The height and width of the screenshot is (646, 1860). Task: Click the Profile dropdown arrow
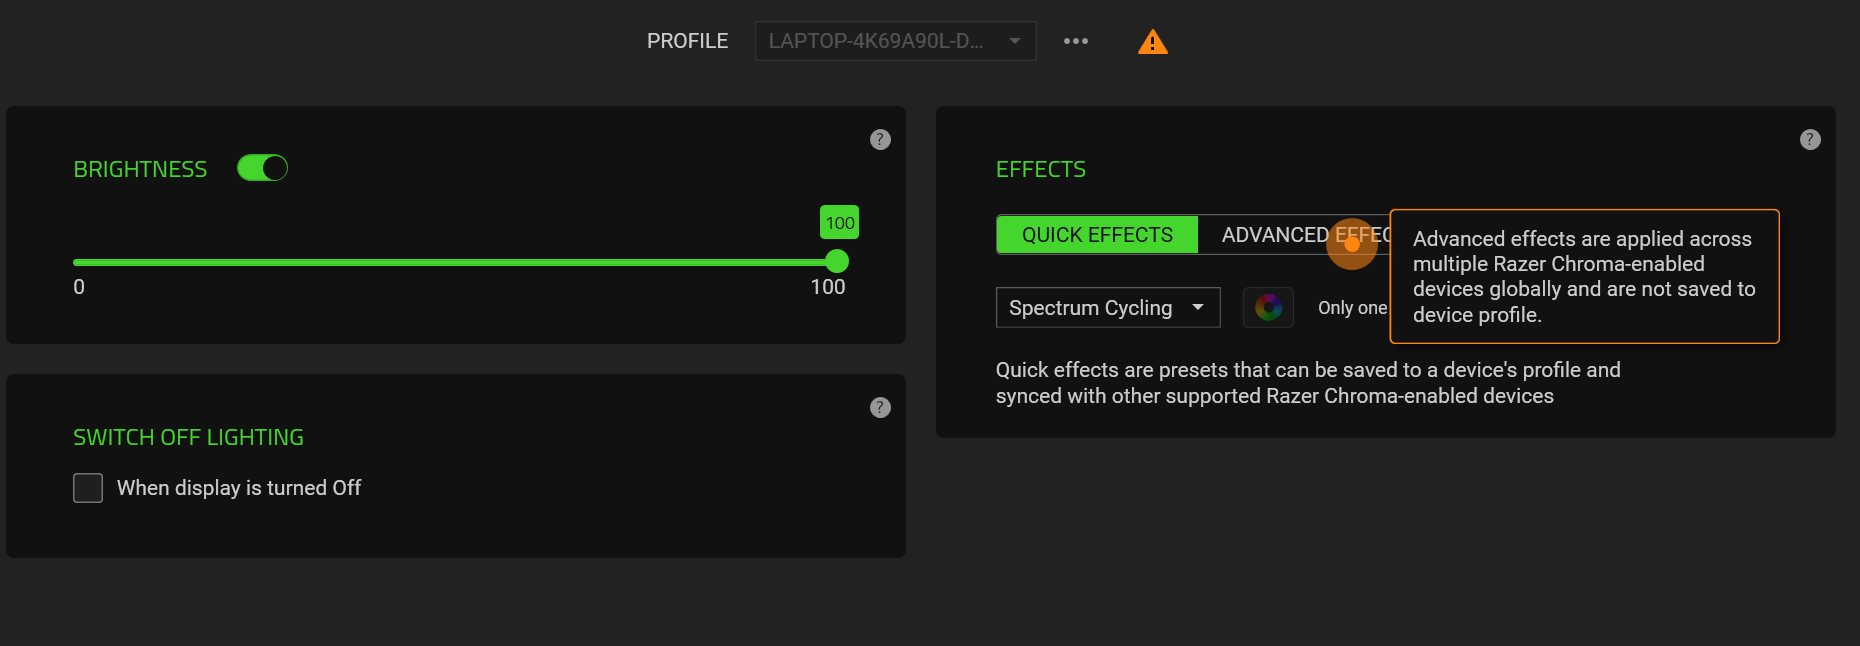pos(1015,41)
